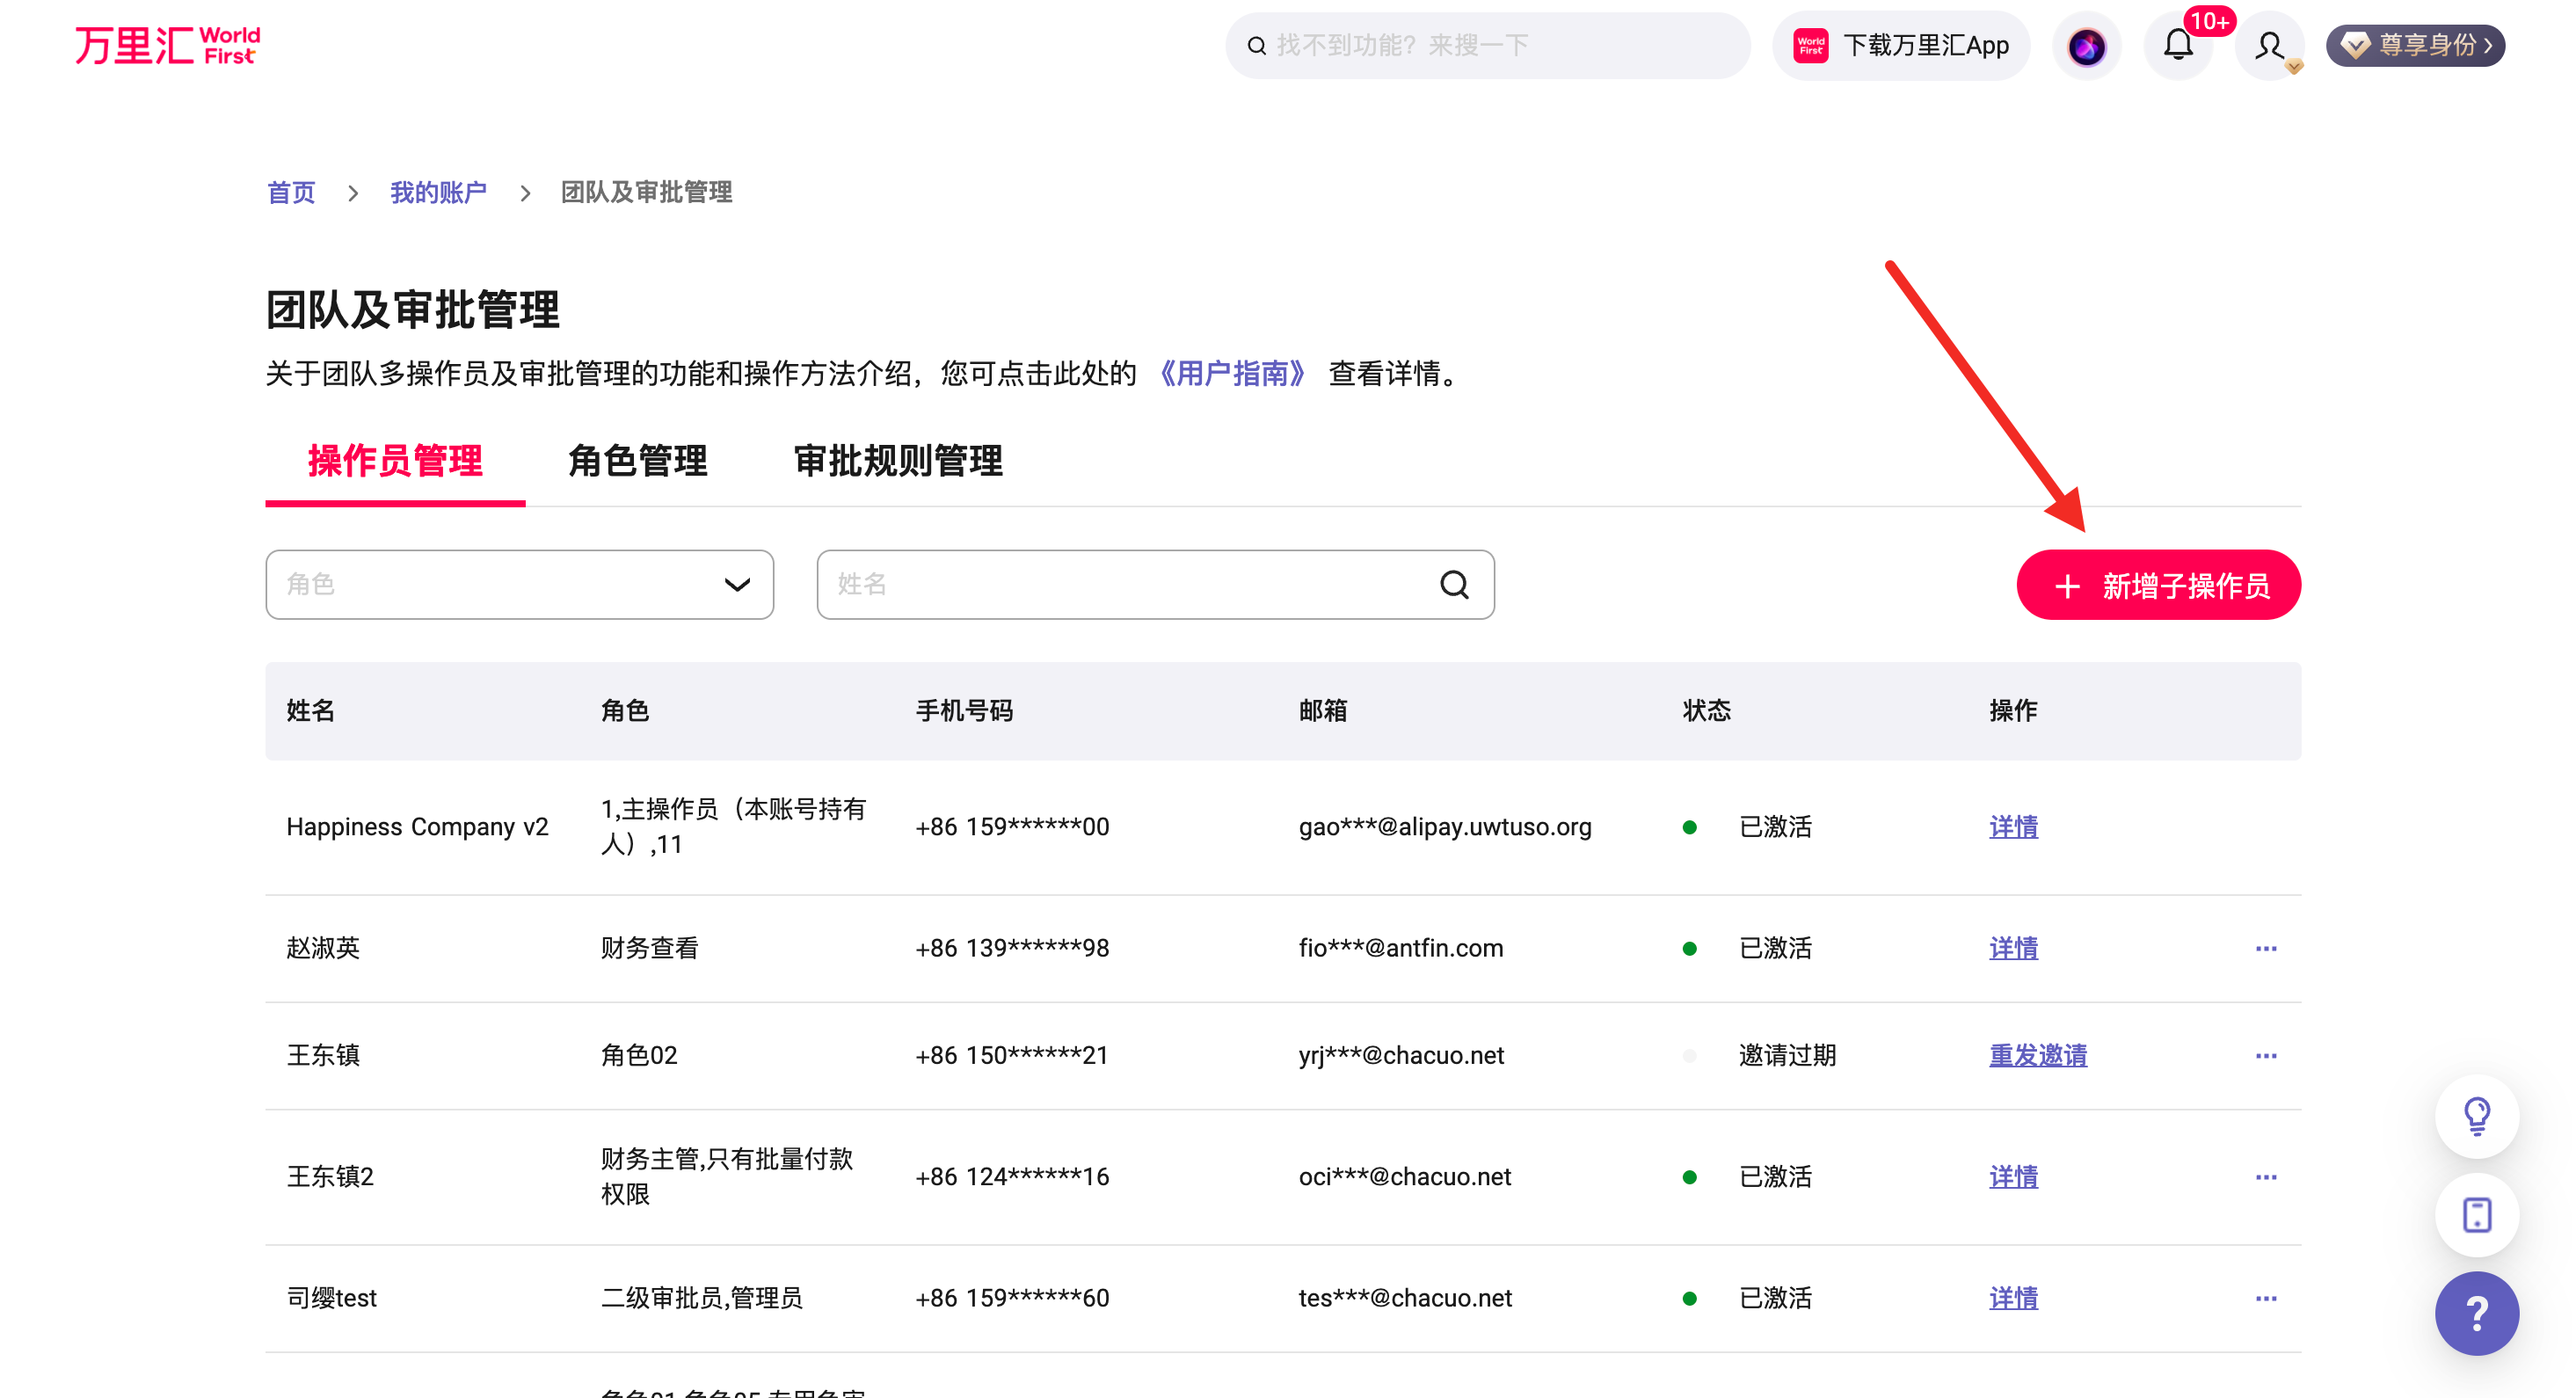Click 已激活 status for 王东镇2

point(1775,1177)
